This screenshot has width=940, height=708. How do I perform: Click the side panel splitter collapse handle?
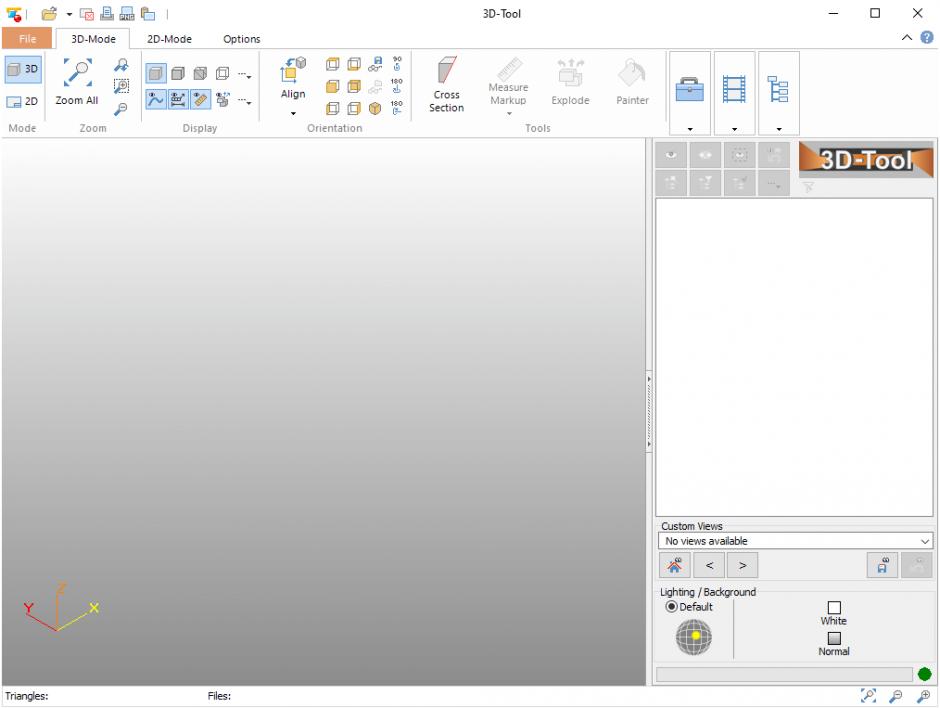[x=649, y=411]
